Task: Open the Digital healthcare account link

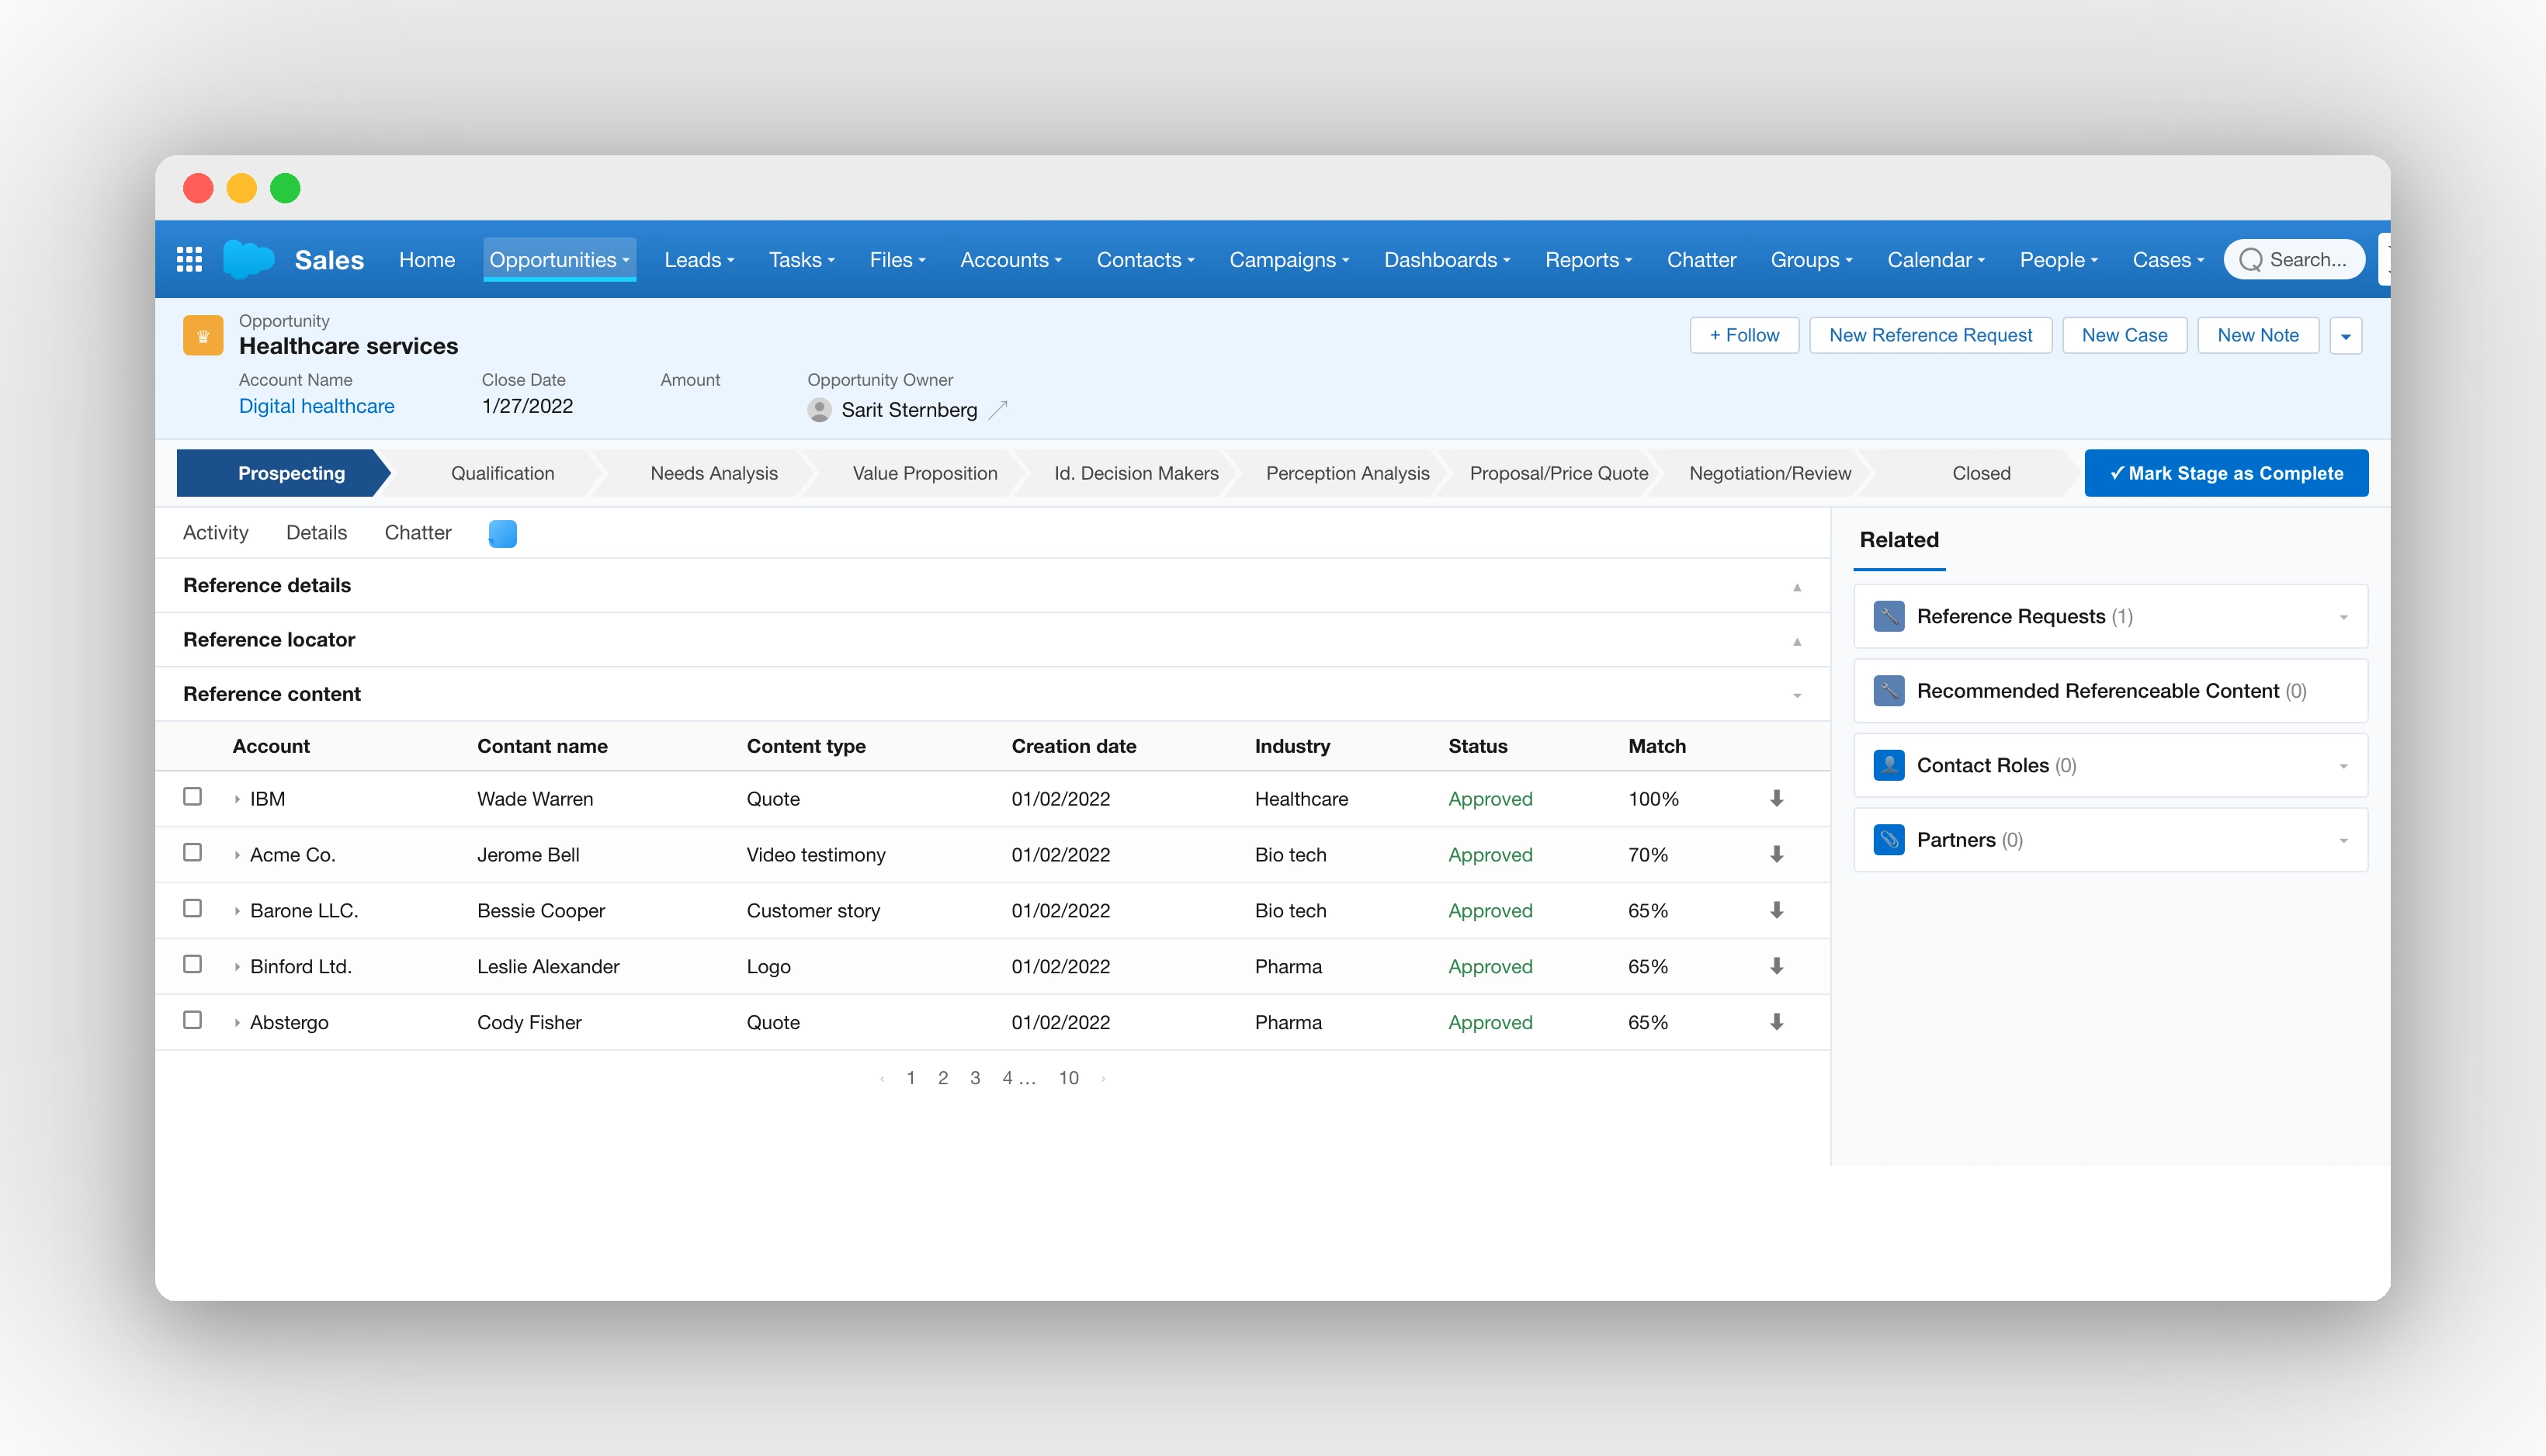Action: [x=316, y=406]
